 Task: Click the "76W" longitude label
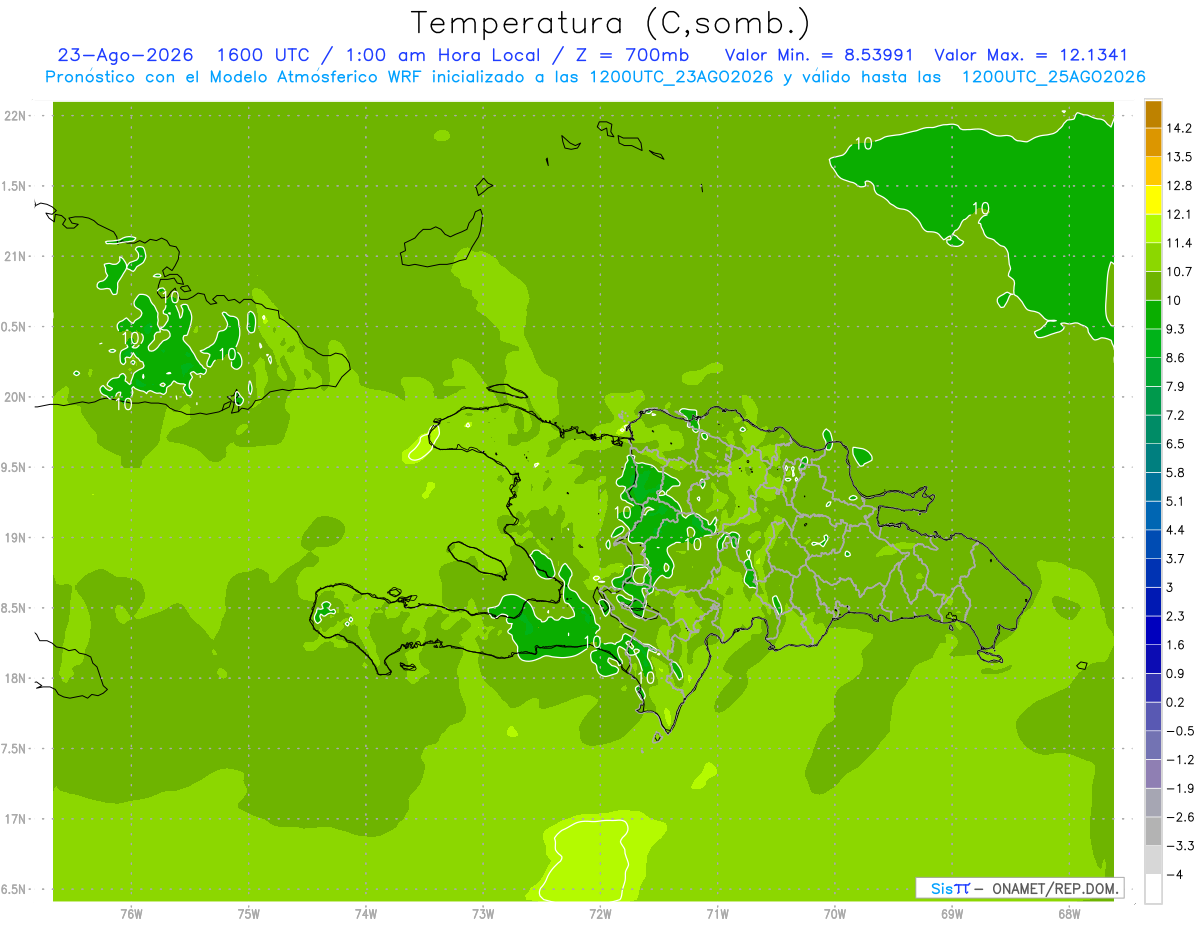pos(131,913)
